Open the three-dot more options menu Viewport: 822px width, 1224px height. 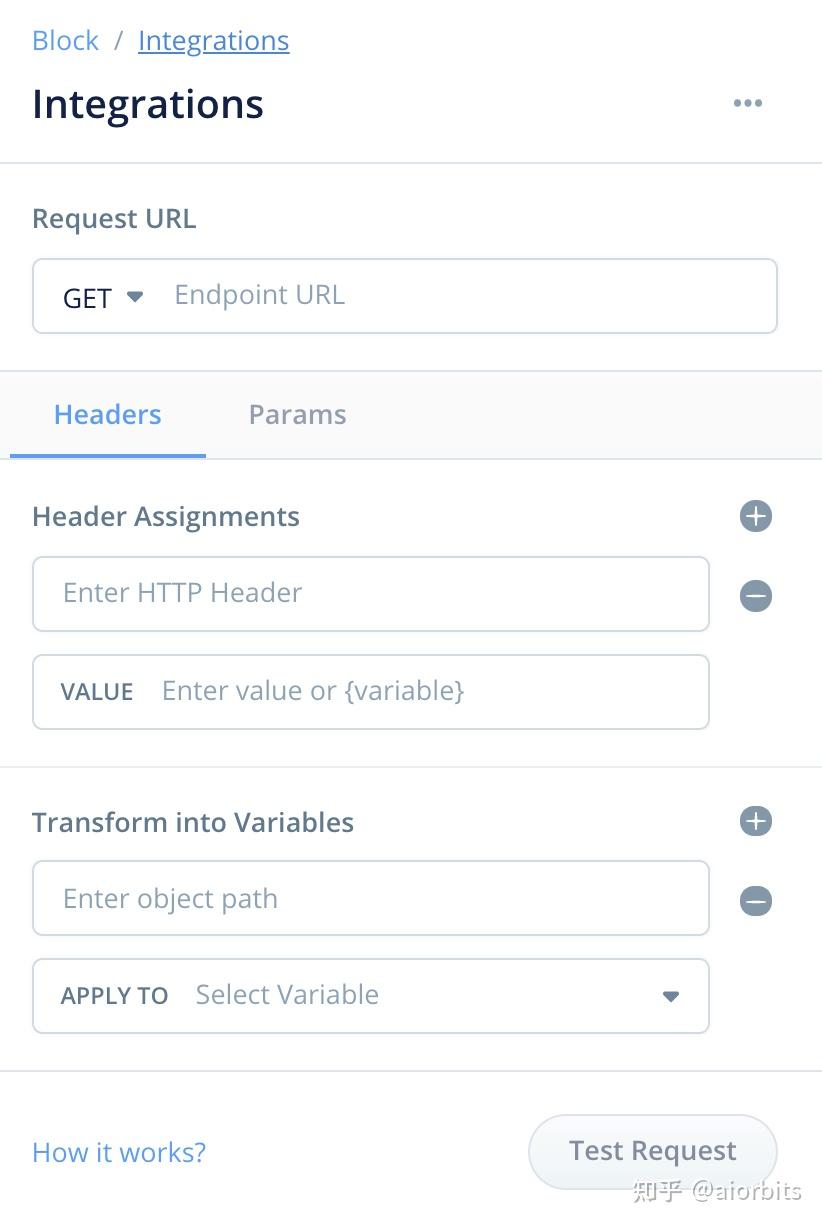747,103
